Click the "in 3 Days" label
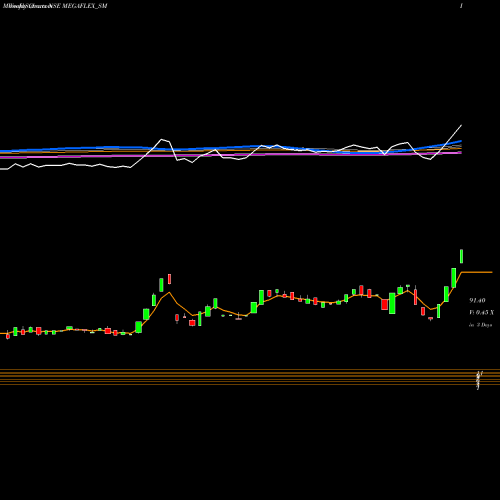 click(480, 325)
